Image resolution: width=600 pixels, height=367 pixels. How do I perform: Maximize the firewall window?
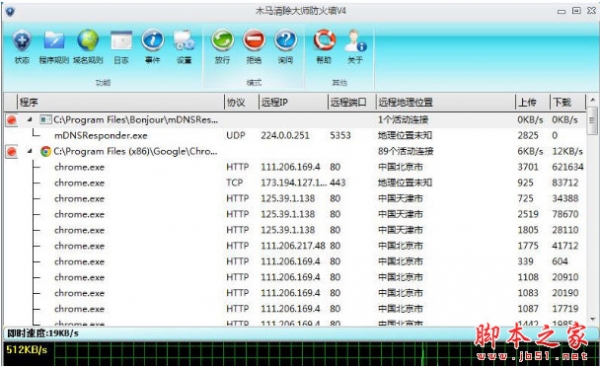576,11
